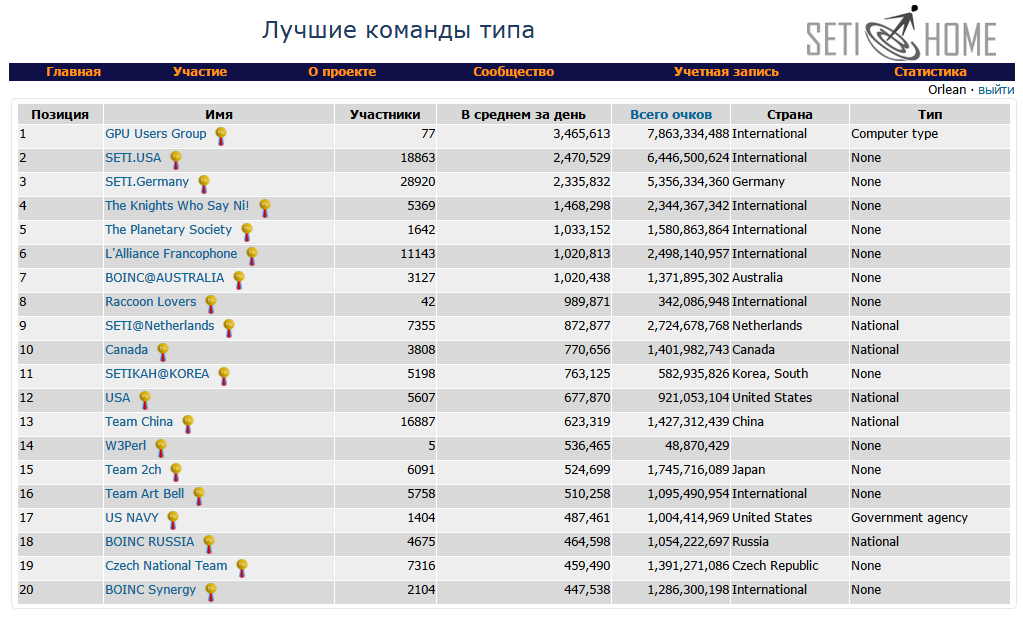Click the medal icon beside Canada team

point(163,352)
